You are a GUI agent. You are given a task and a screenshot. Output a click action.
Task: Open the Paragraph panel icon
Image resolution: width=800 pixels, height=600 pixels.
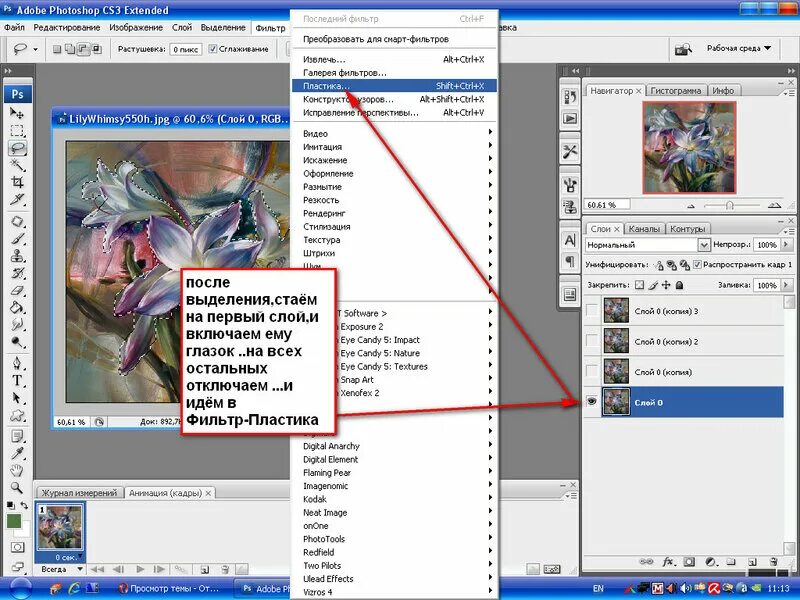[x=570, y=262]
